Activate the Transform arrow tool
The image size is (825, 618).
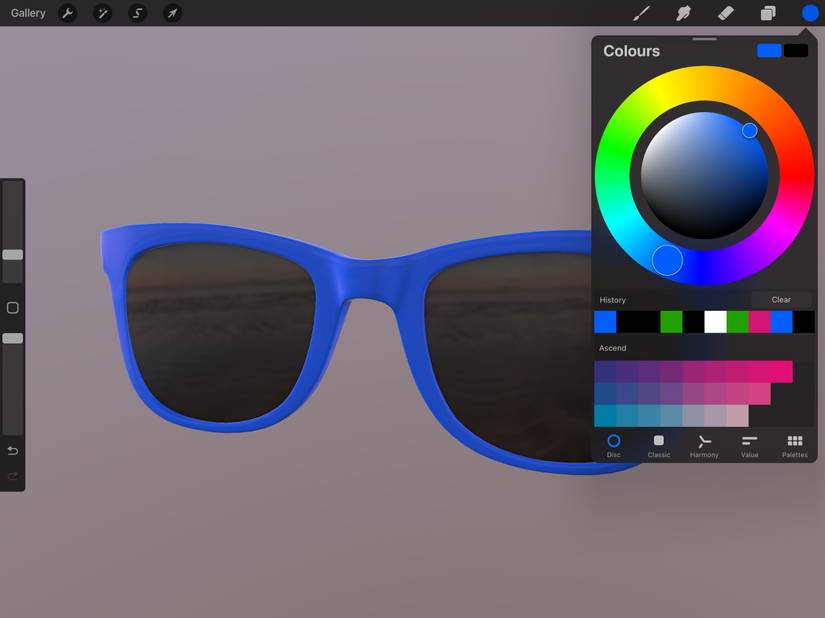tap(173, 13)
